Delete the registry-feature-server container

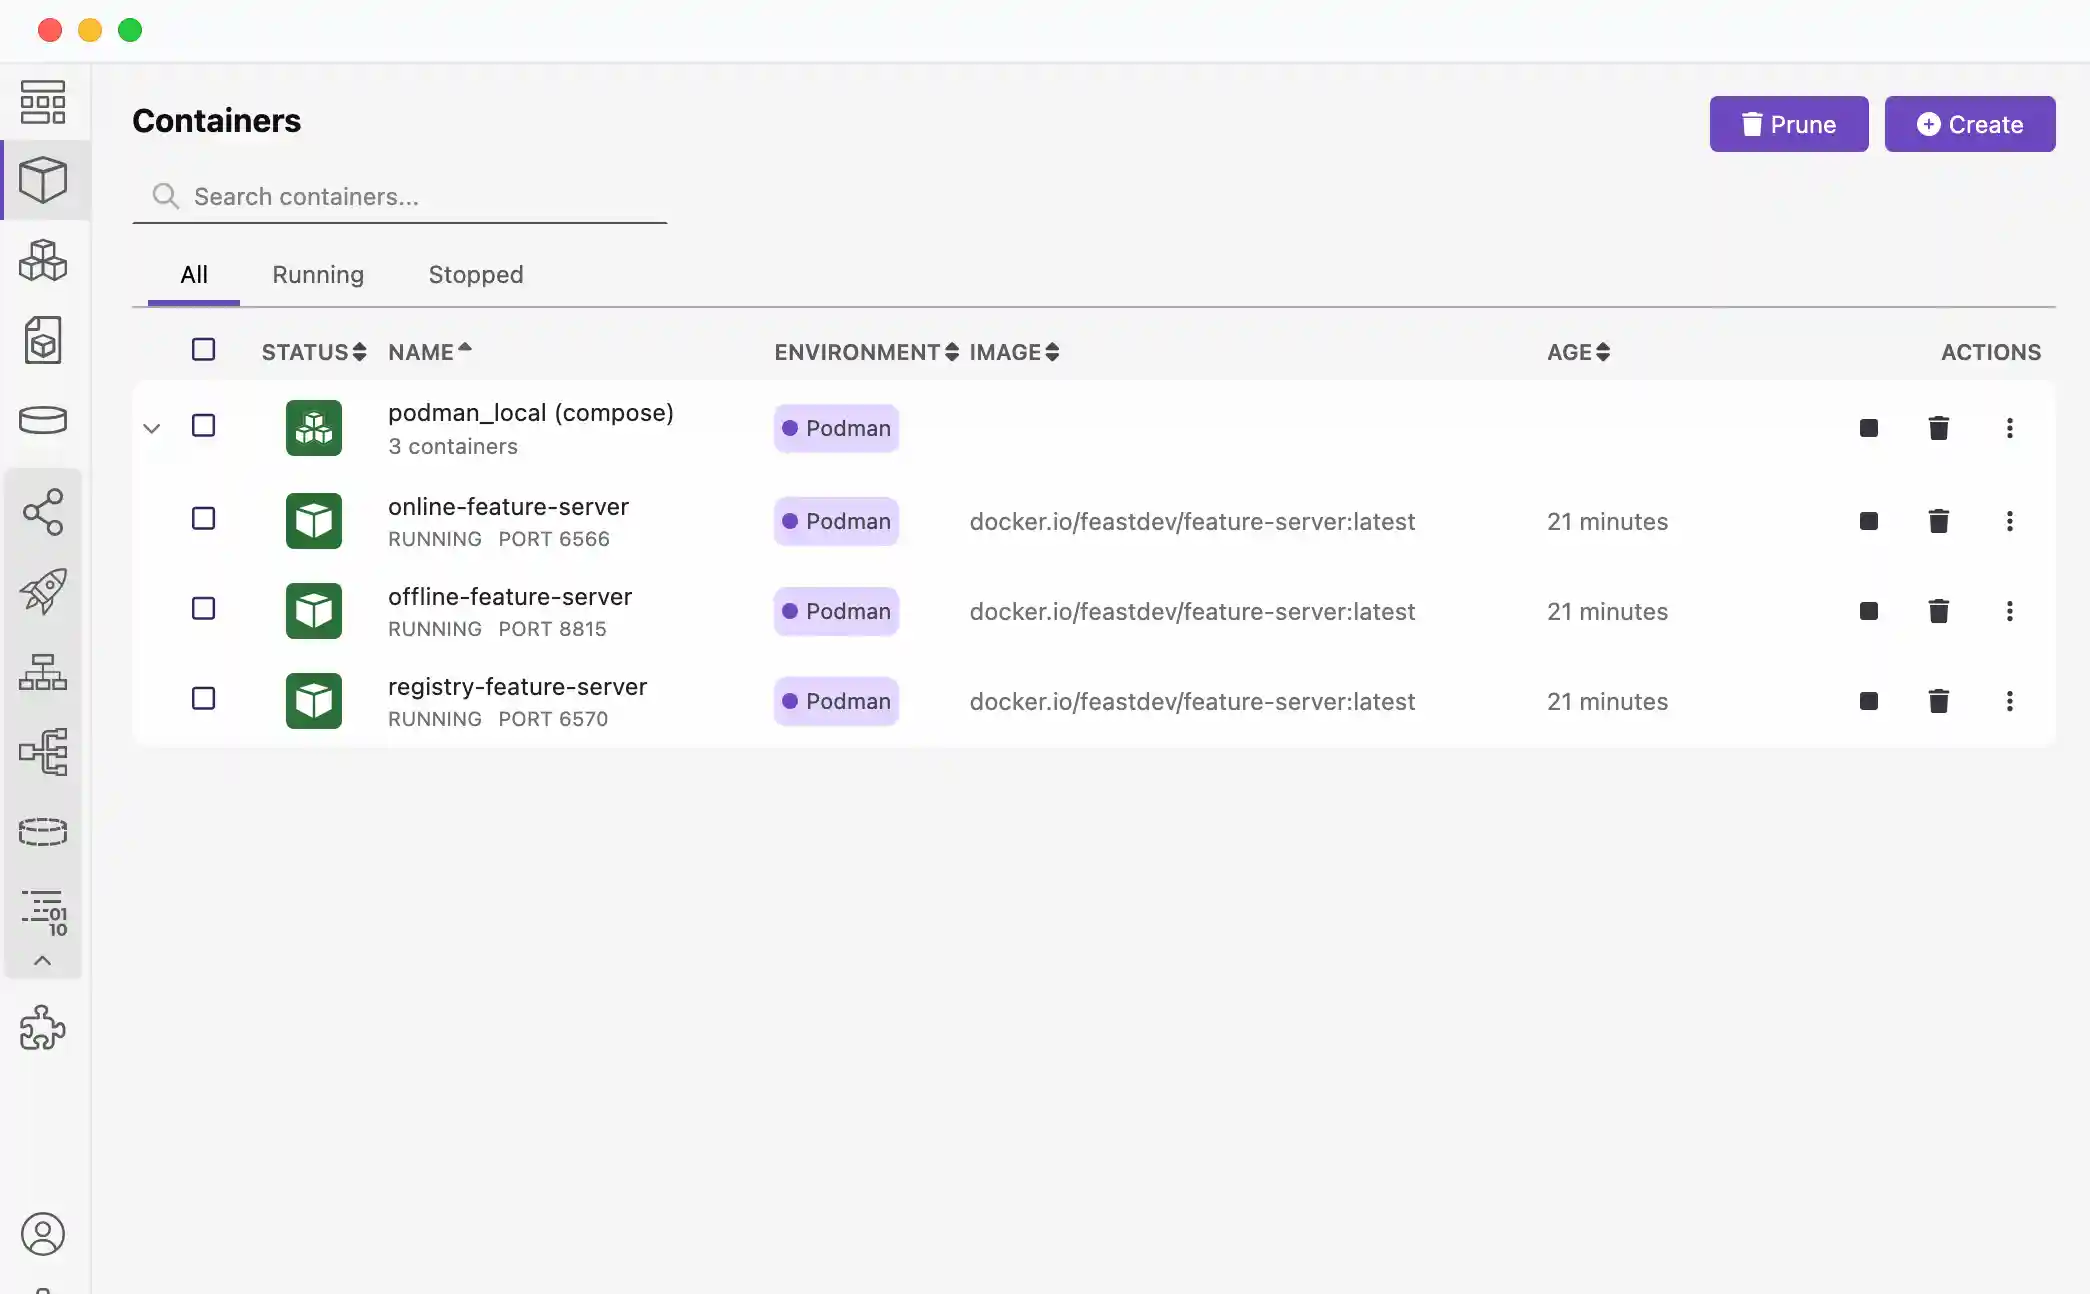[1938, 701]
